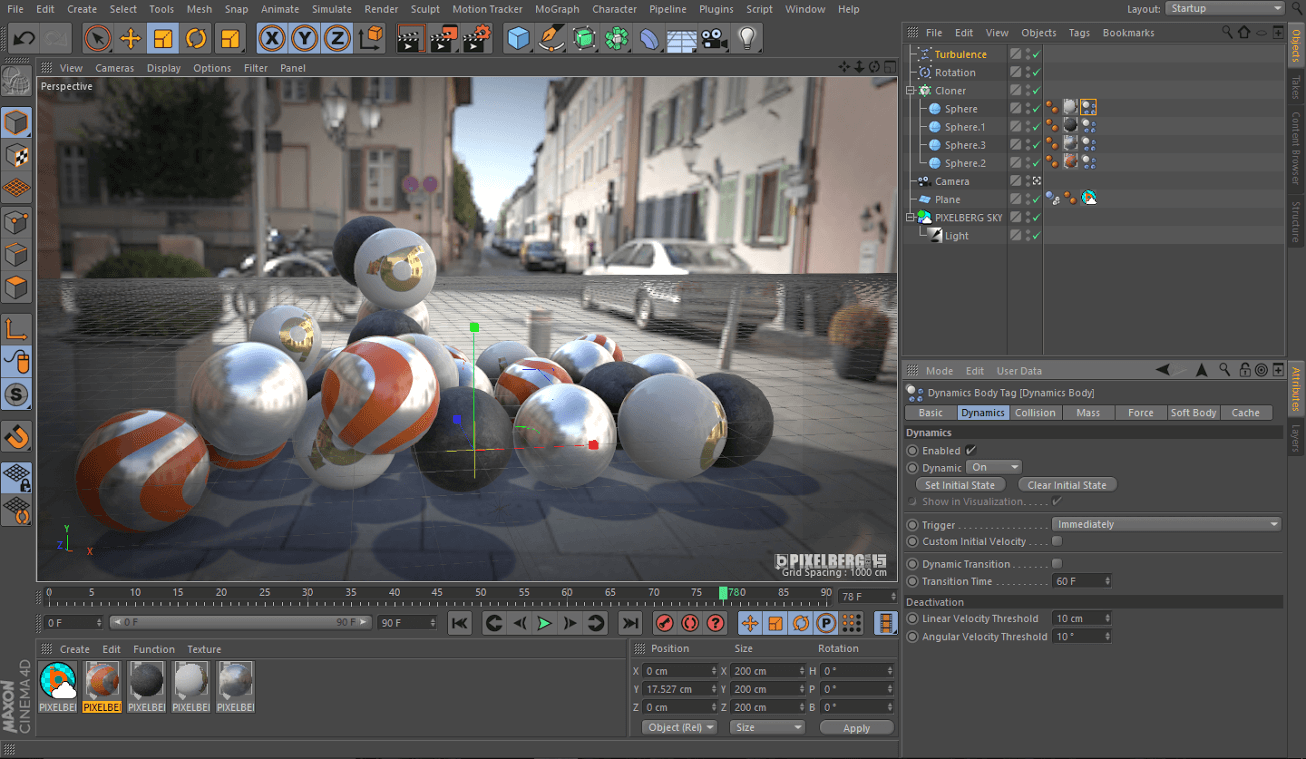Open the Trigger Immediately dropdown
The height and width of the screenshot is (759, 1306).
[x=1166, y=525]
